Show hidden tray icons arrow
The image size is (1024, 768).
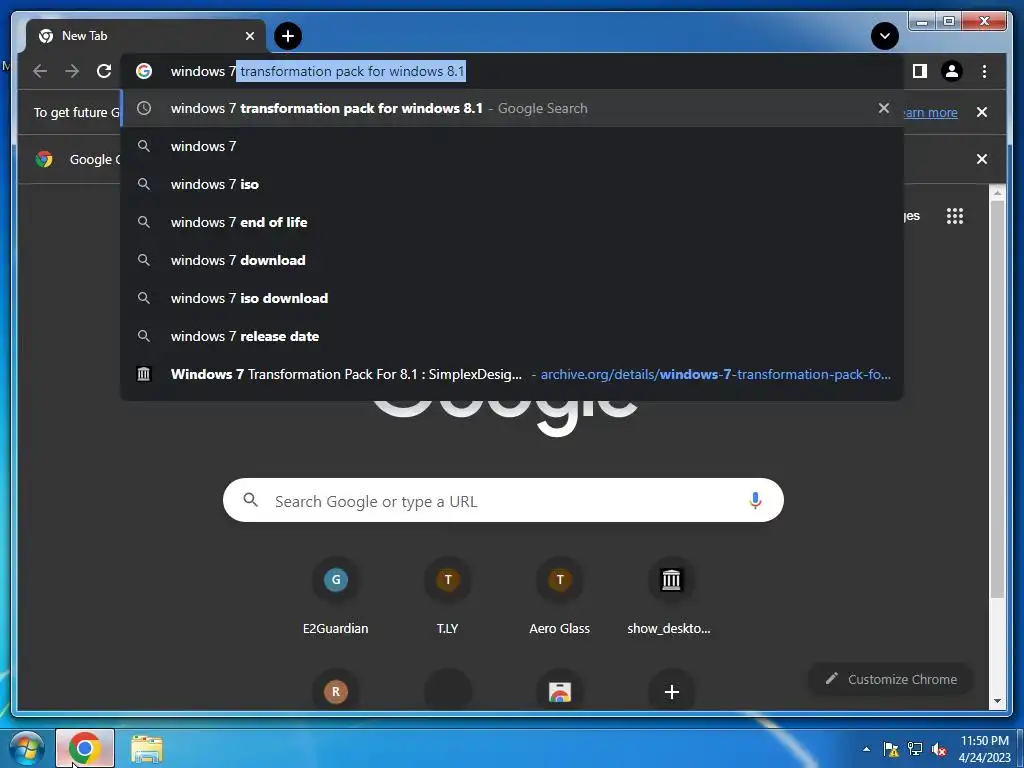(866, 749)
